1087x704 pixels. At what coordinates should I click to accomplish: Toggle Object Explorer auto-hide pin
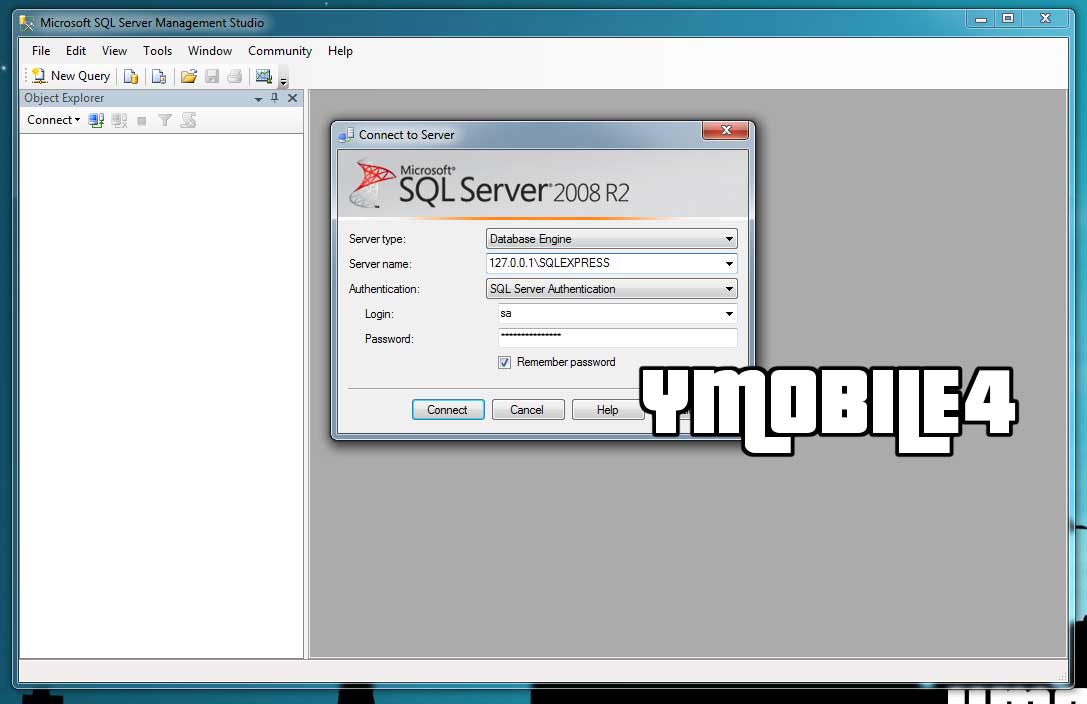coord(275,98)
